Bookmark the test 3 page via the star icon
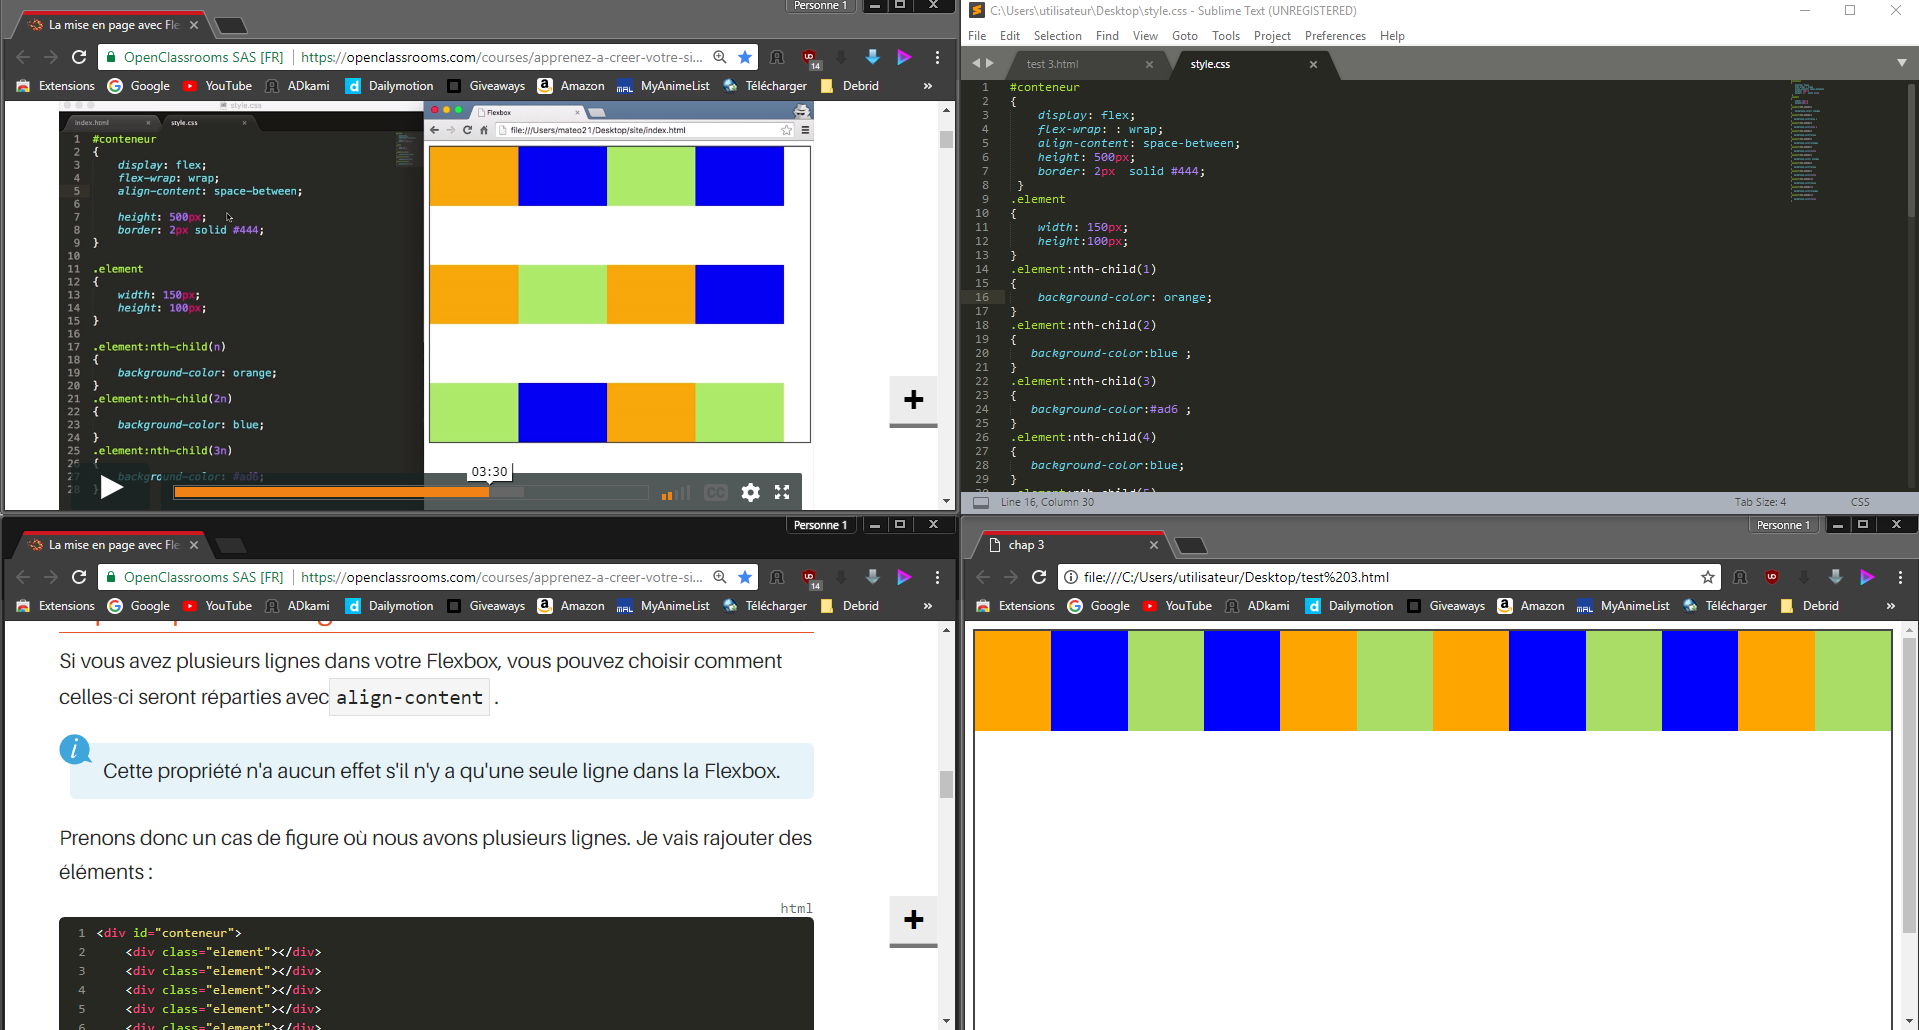This screenshot has width=1919, height=1030. pyautogui.click(x=1708, y=577)
